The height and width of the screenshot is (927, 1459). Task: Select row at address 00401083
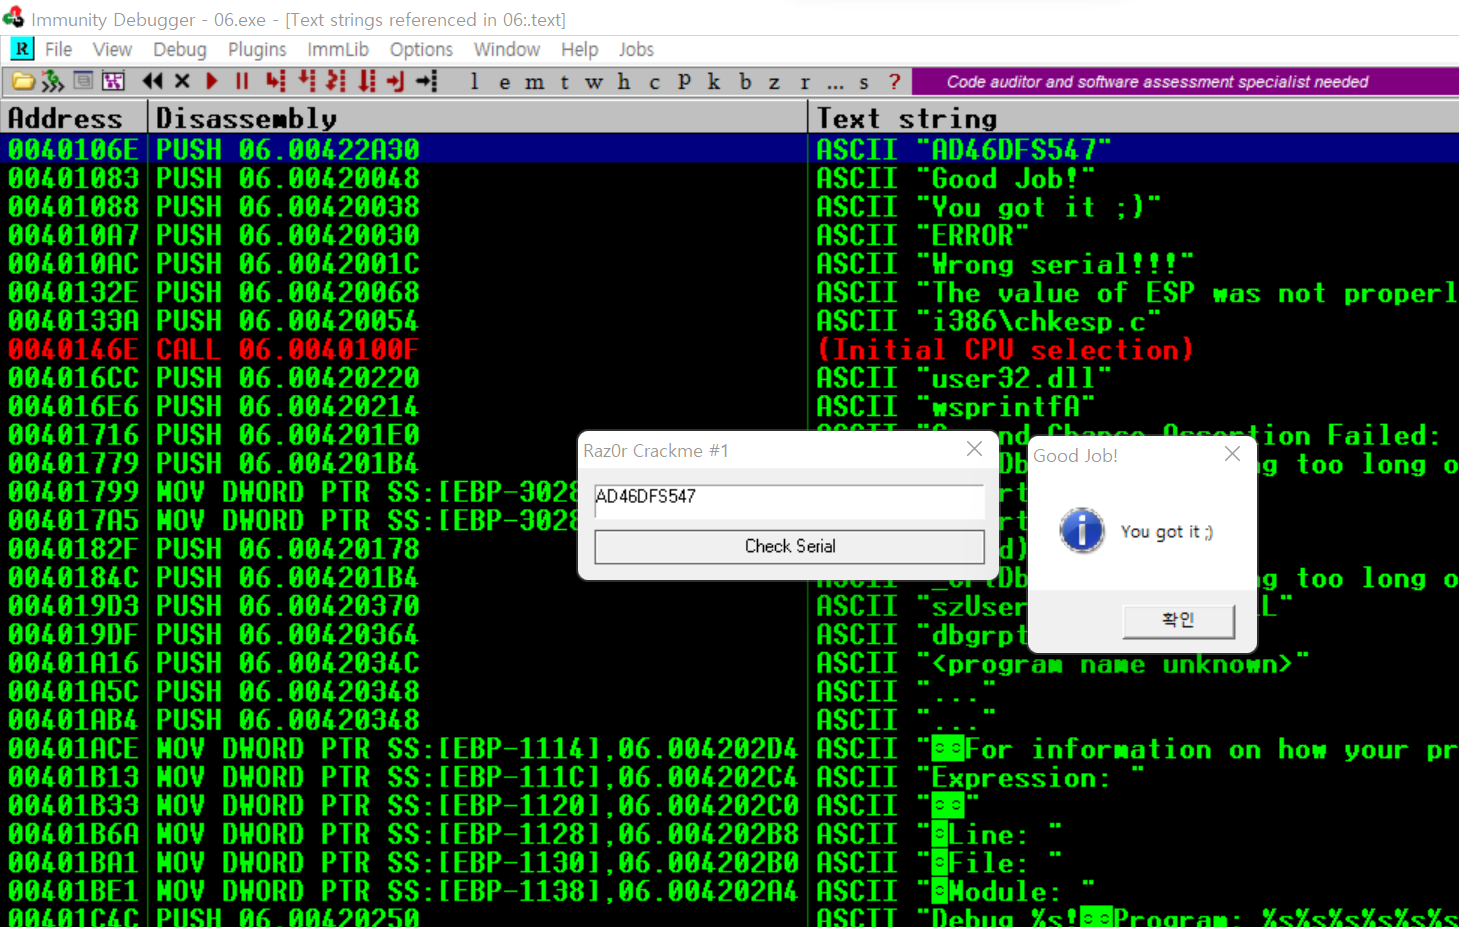click(730, 178)
